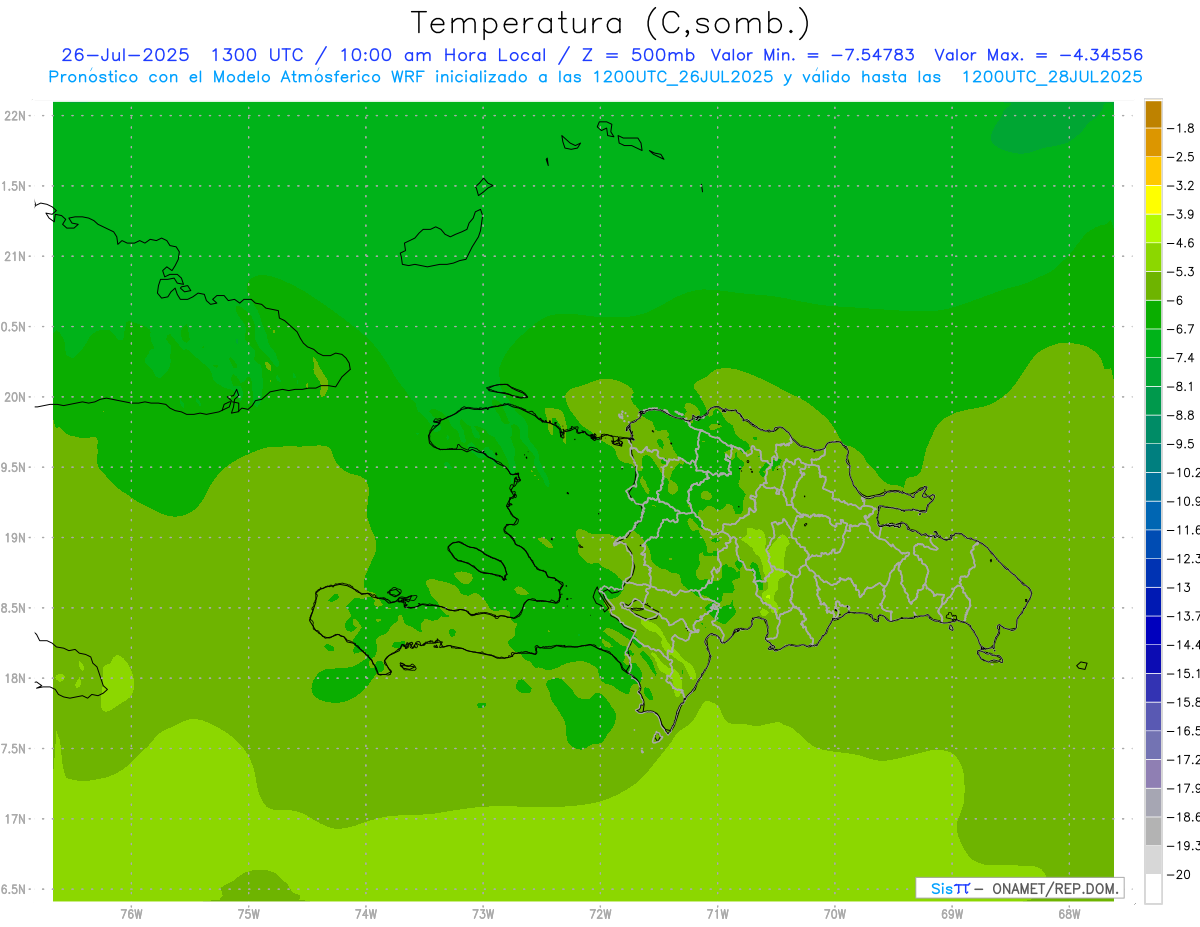The width and height of the screenshot is (1200, 927).
Task: Select the "Z = 500mb" level label
Action: 640,55
